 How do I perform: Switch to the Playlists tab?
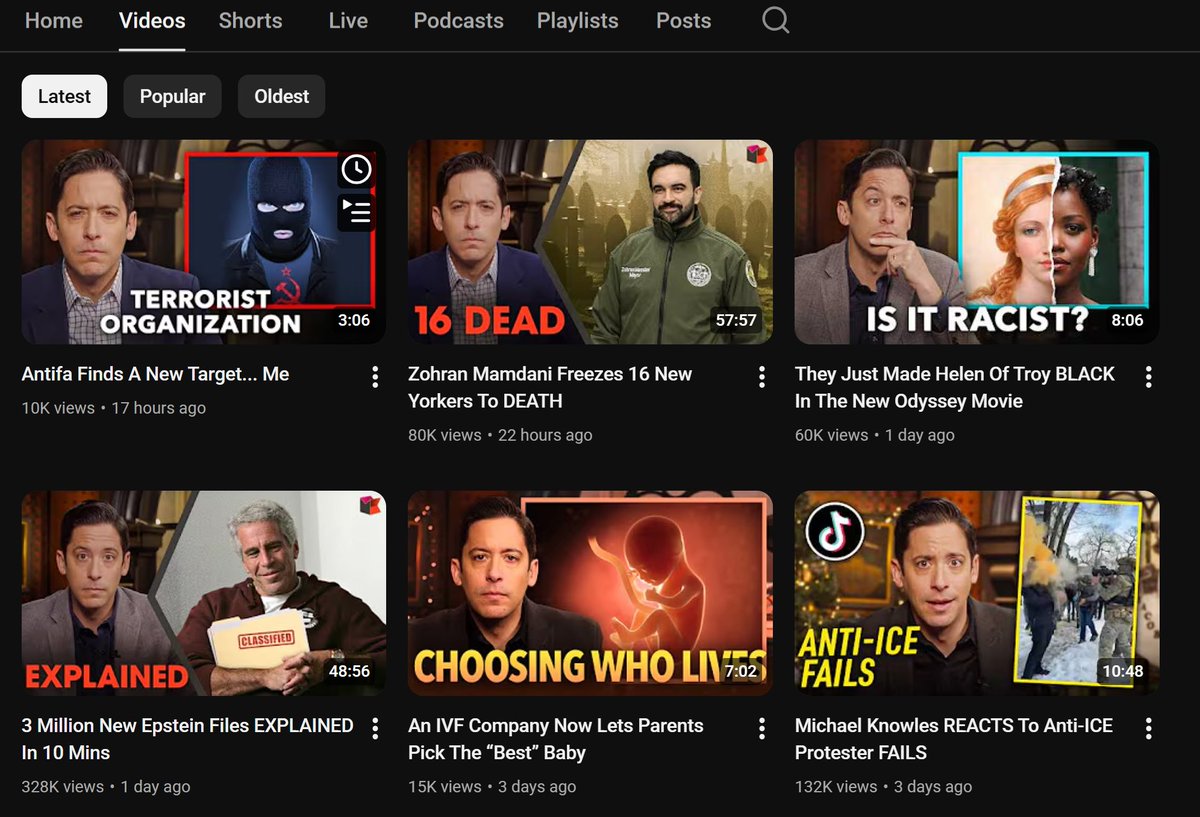coord(577,20)
